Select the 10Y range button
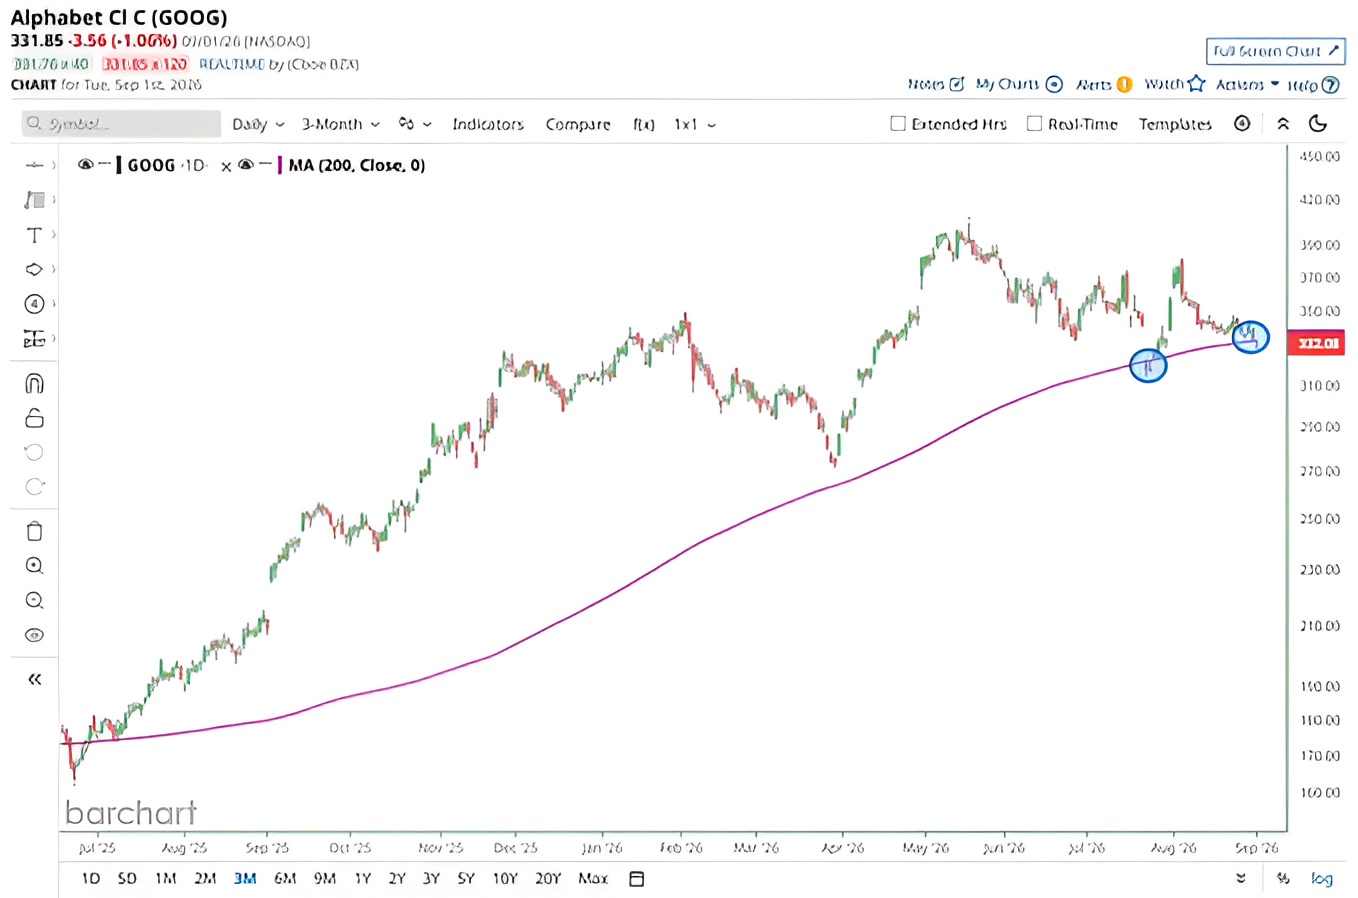The width and height of the screenshot is (1358, 898). coord(505,879)
